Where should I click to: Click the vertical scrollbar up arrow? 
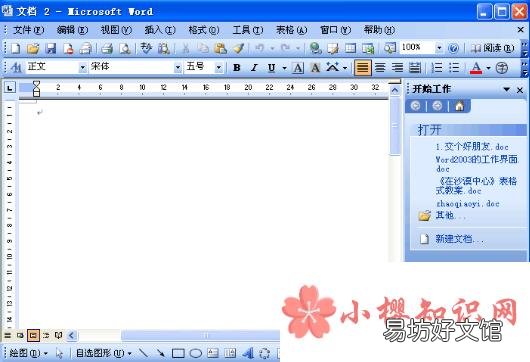(x=394, y=90)
